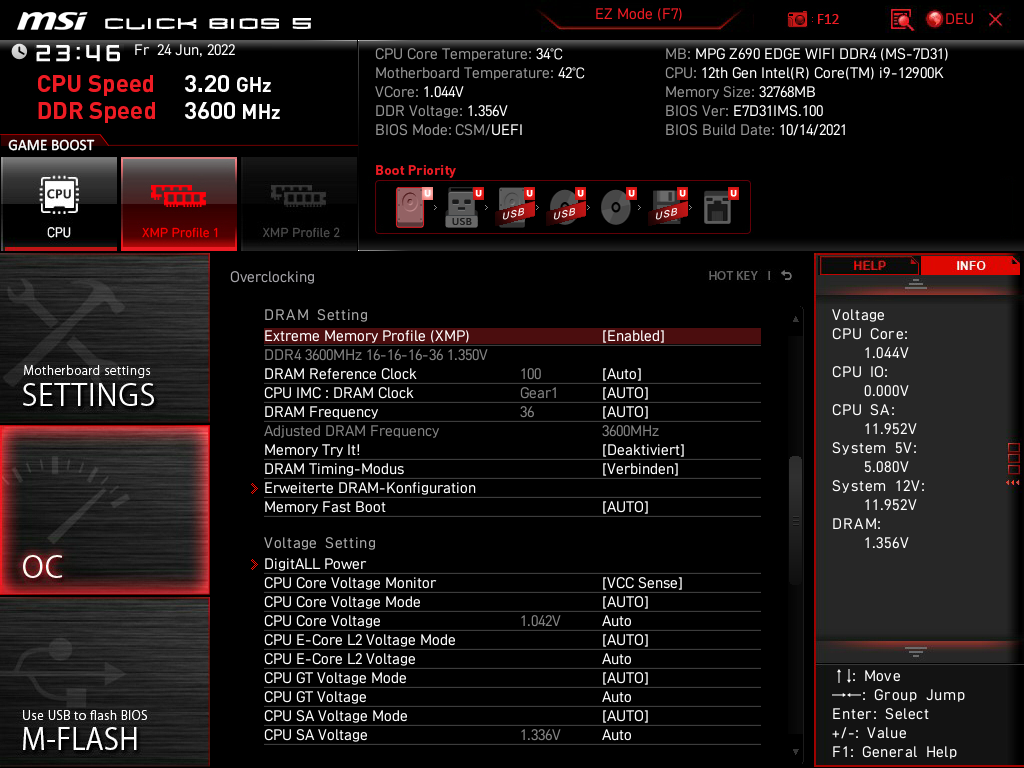Select the USB hard disk boot device
The width and height of the screenshot is (1024, 768).
(513, 207)
